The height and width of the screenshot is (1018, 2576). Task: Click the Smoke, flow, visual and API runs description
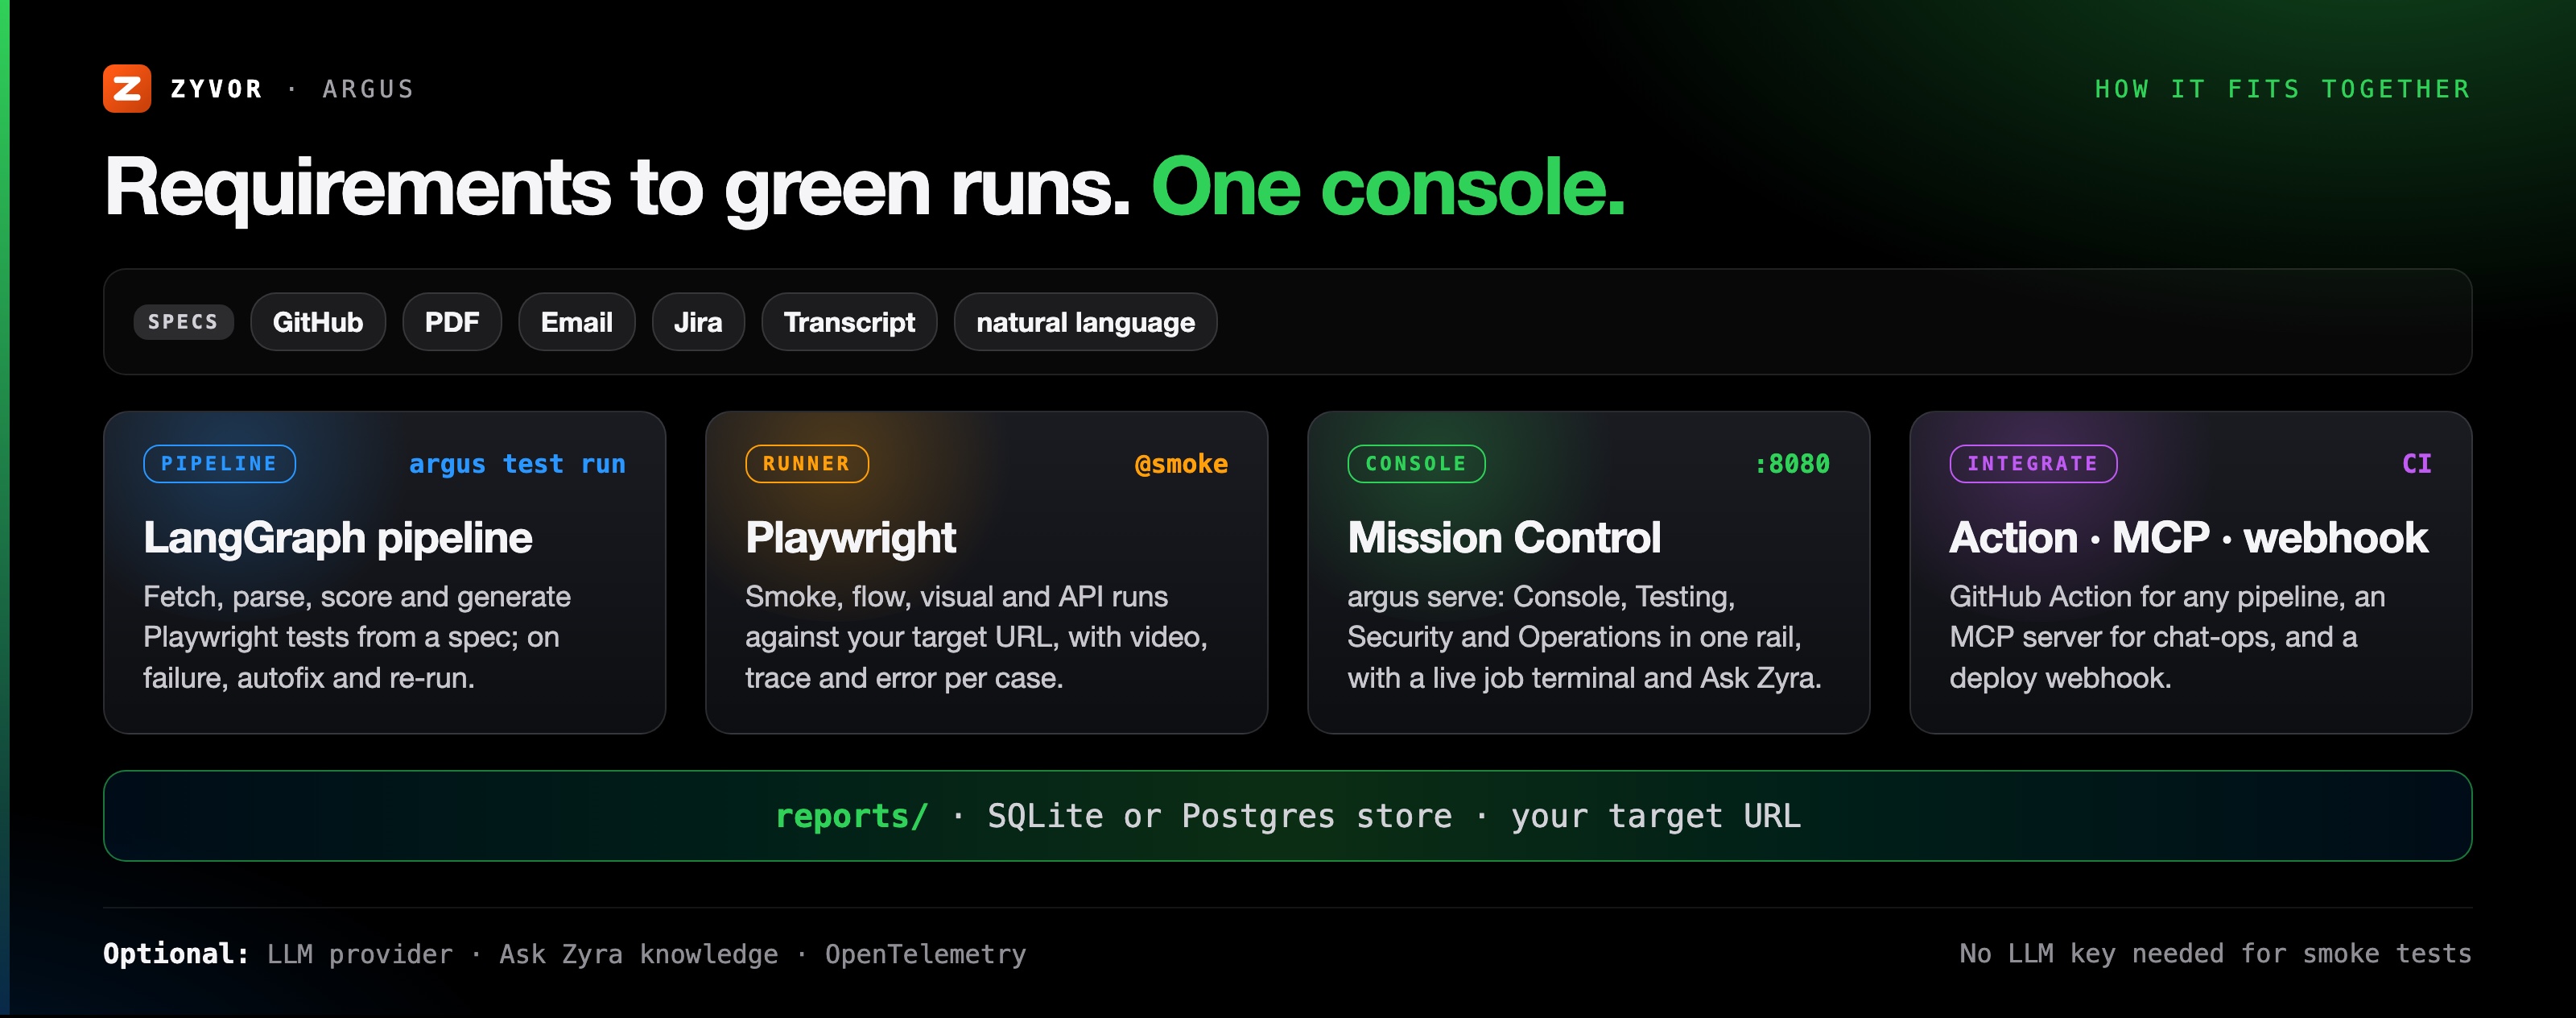coord(976,637)
